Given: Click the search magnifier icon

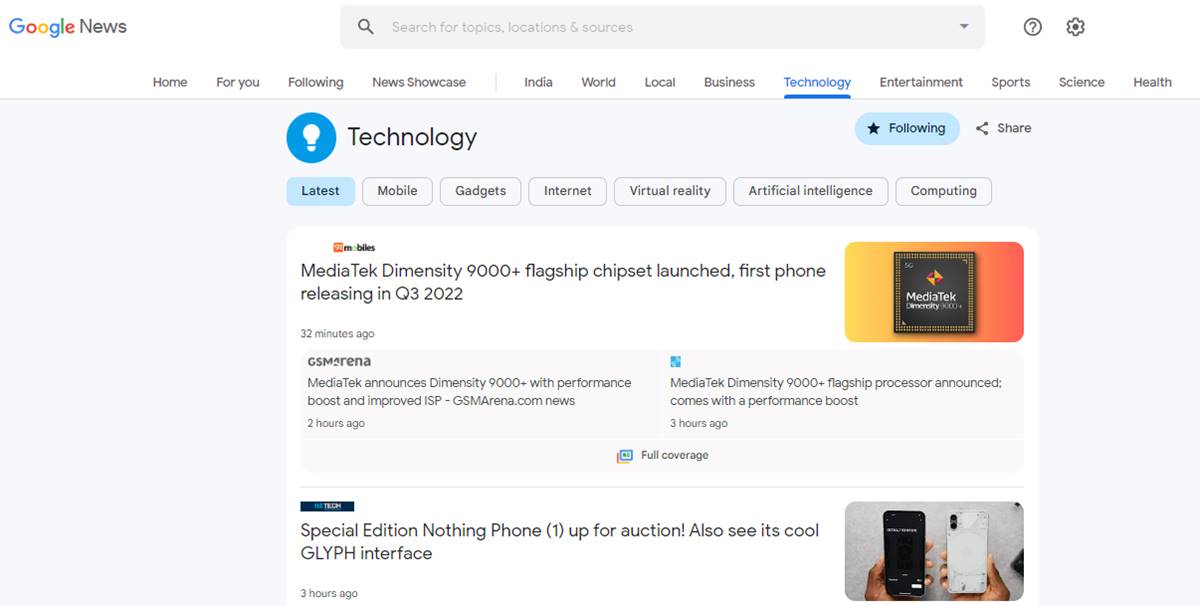Looking at the screenshot, I should [366, 27].
